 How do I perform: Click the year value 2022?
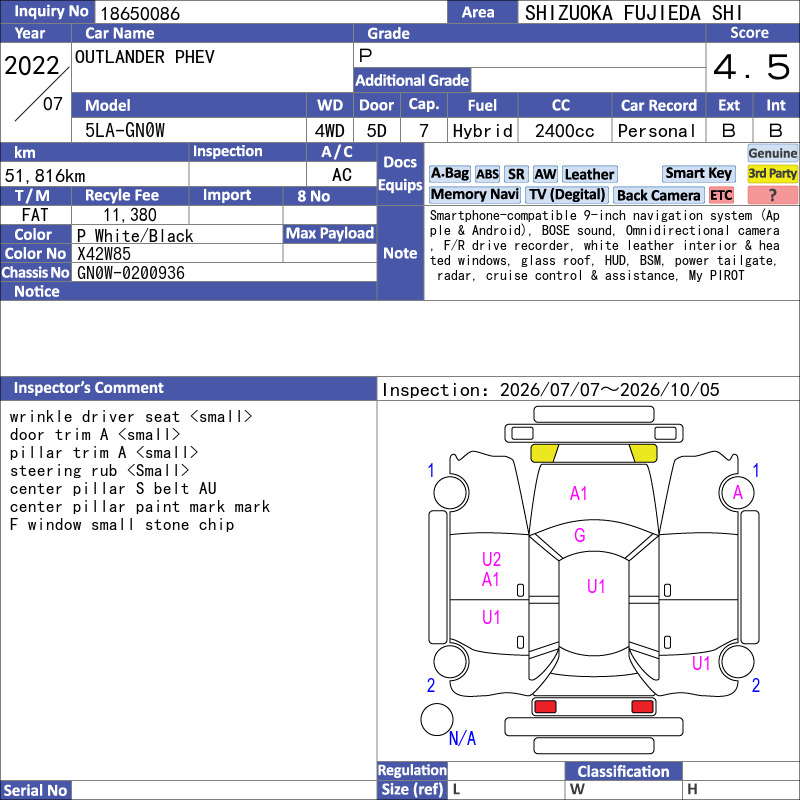[x=32, y=66]
